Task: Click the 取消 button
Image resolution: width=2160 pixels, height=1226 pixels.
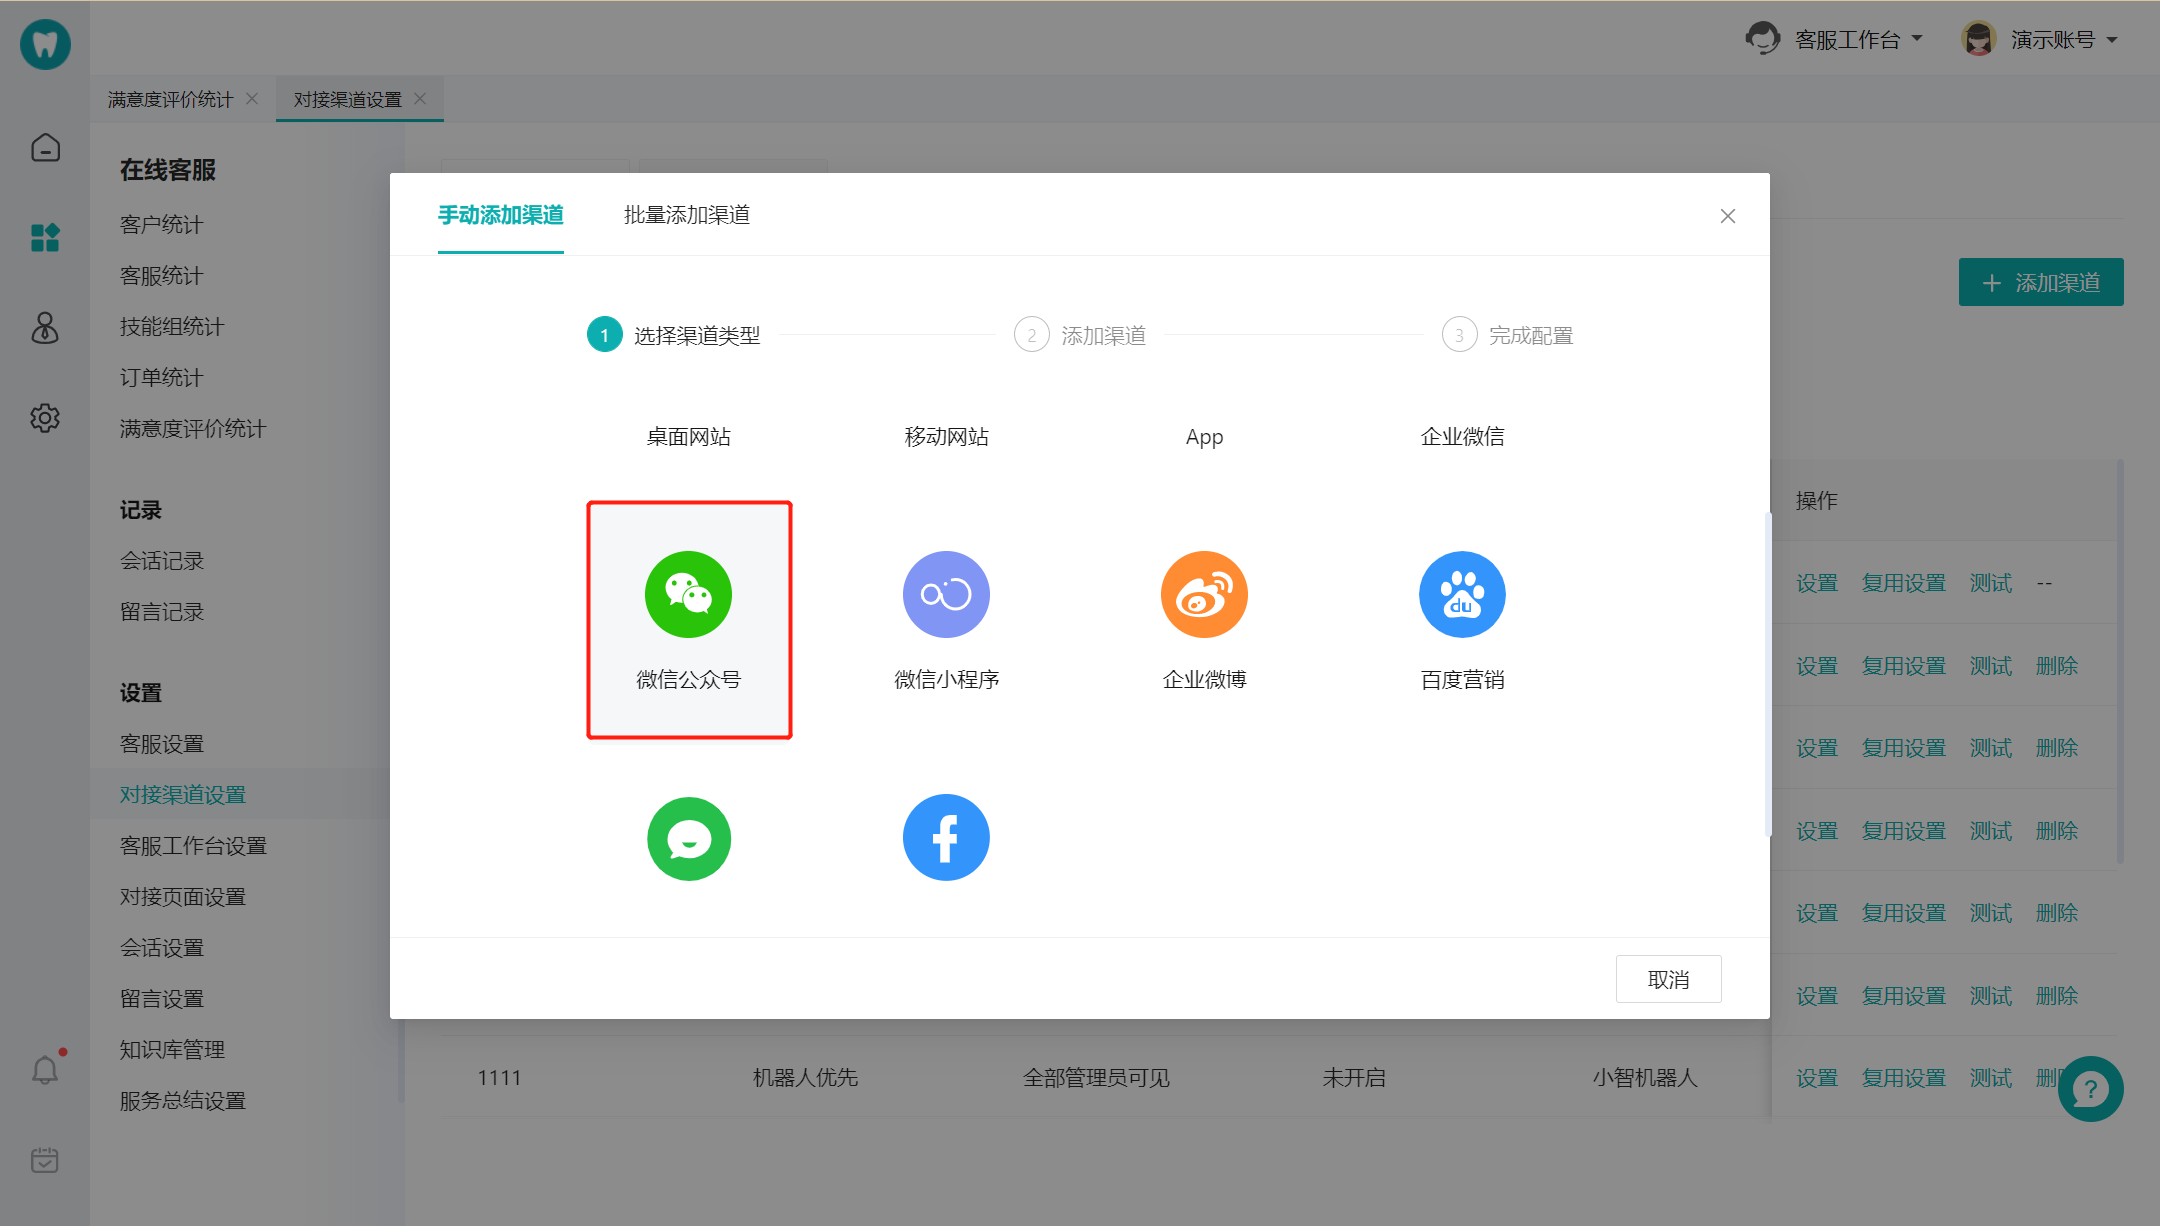Action: click(1669, 979)
